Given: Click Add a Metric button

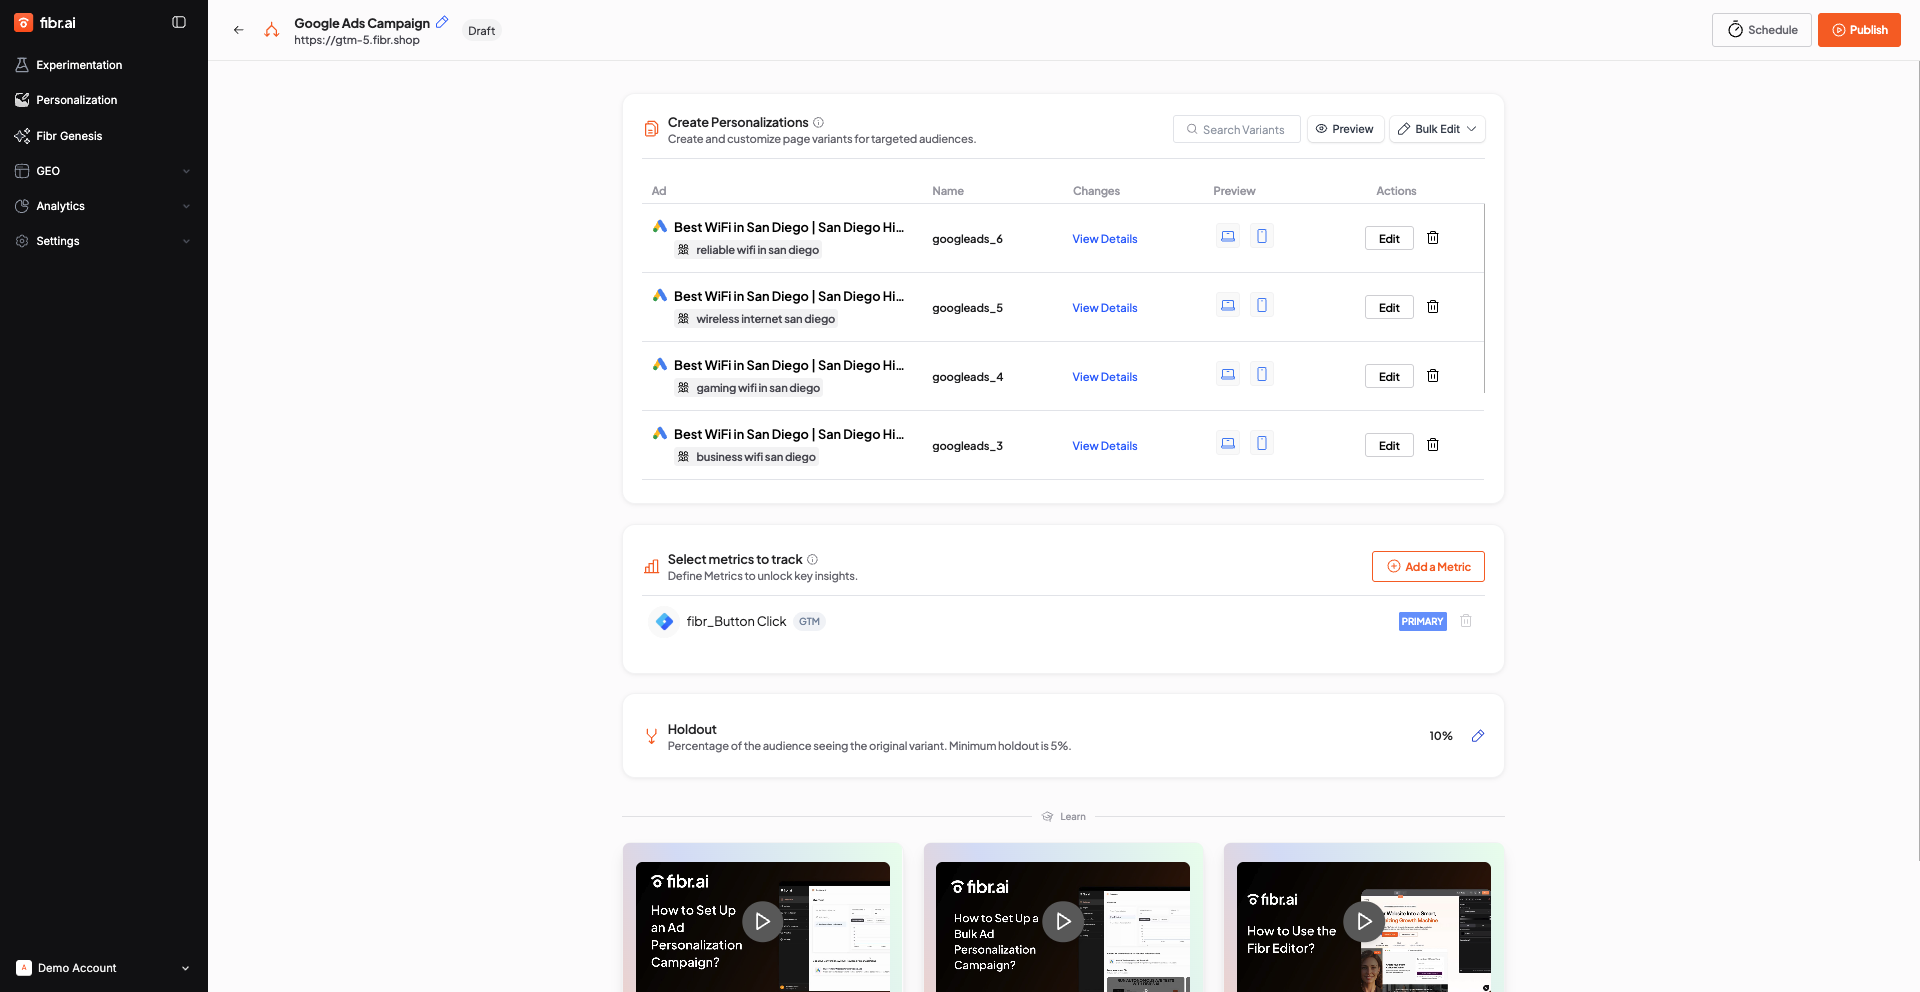Looking at the screenshot, I should pos(1427,567).
